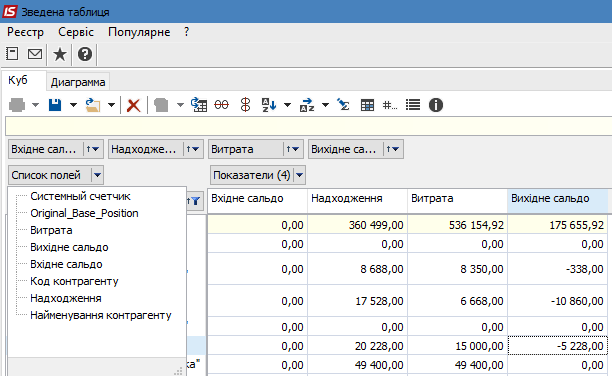Select Витрата in the field list

pos(51,230)
